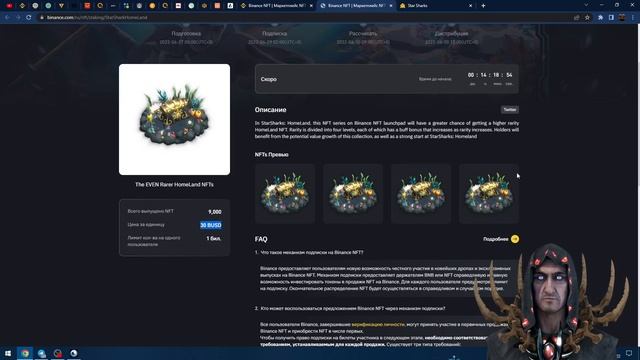Open the yellow верификацию личности link

pyautogui.click(x=378, y=324)
